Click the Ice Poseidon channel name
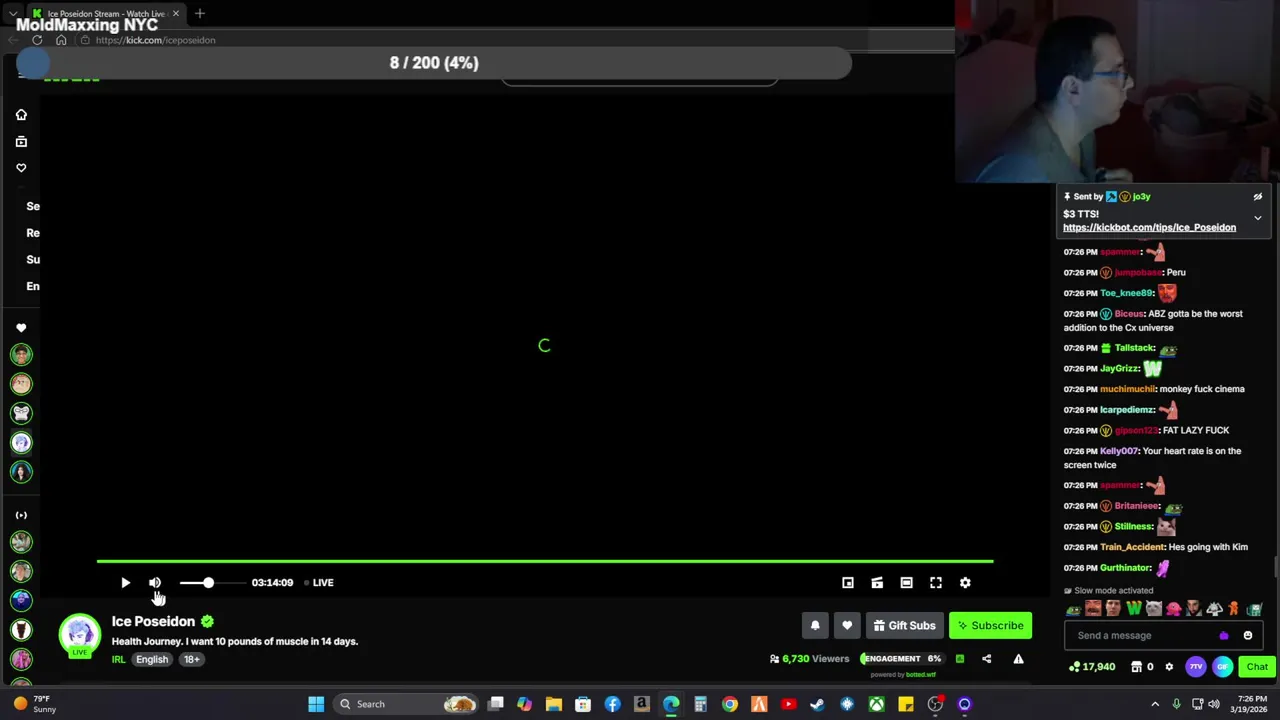Image resolution: width=1280 pixels, height=720 pixels. point(153,621)
